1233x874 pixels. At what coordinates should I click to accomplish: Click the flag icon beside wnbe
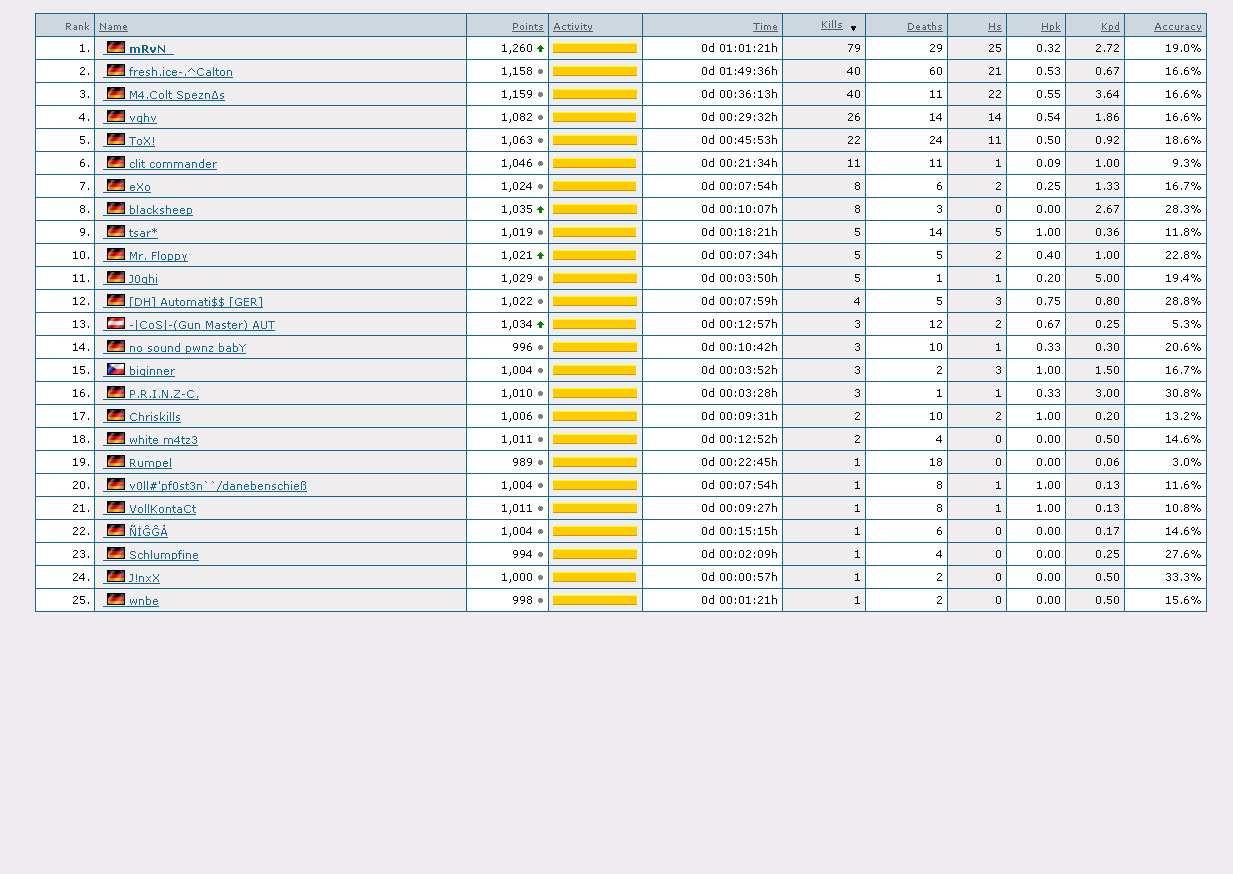tap(116, 600)
